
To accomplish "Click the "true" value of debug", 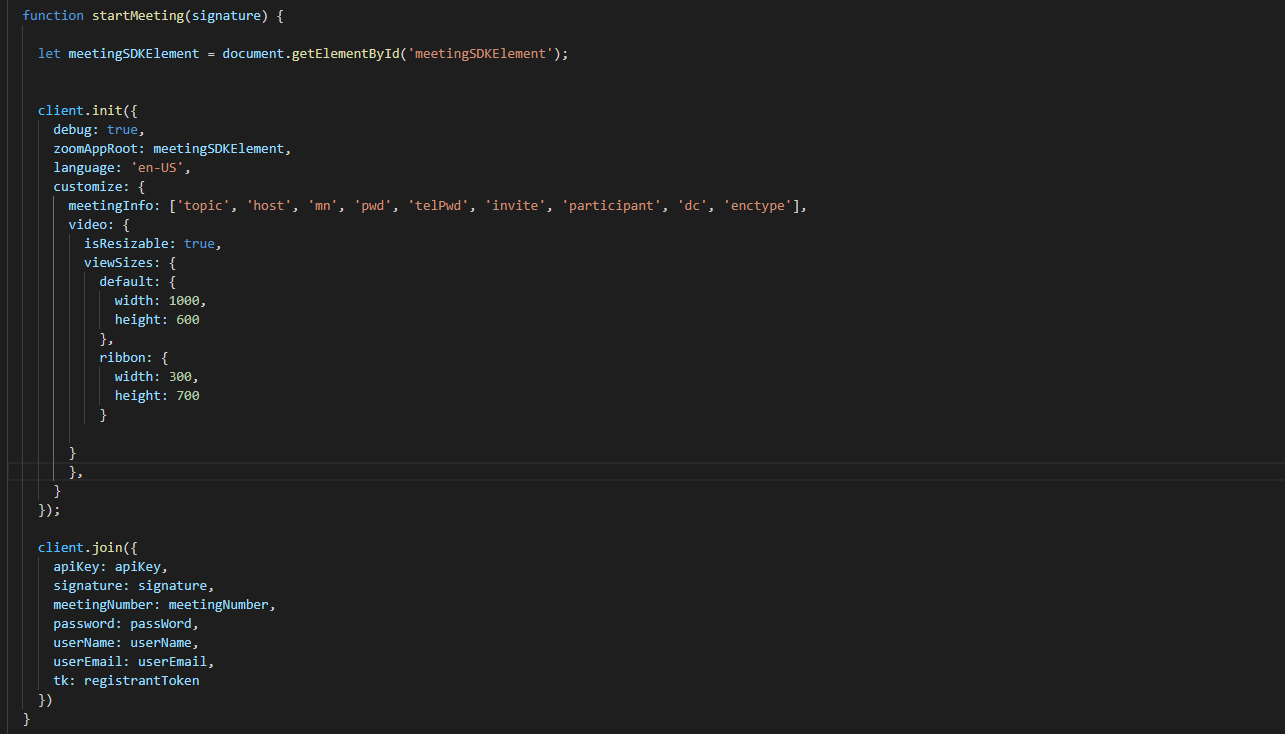I will pos(122,130).
